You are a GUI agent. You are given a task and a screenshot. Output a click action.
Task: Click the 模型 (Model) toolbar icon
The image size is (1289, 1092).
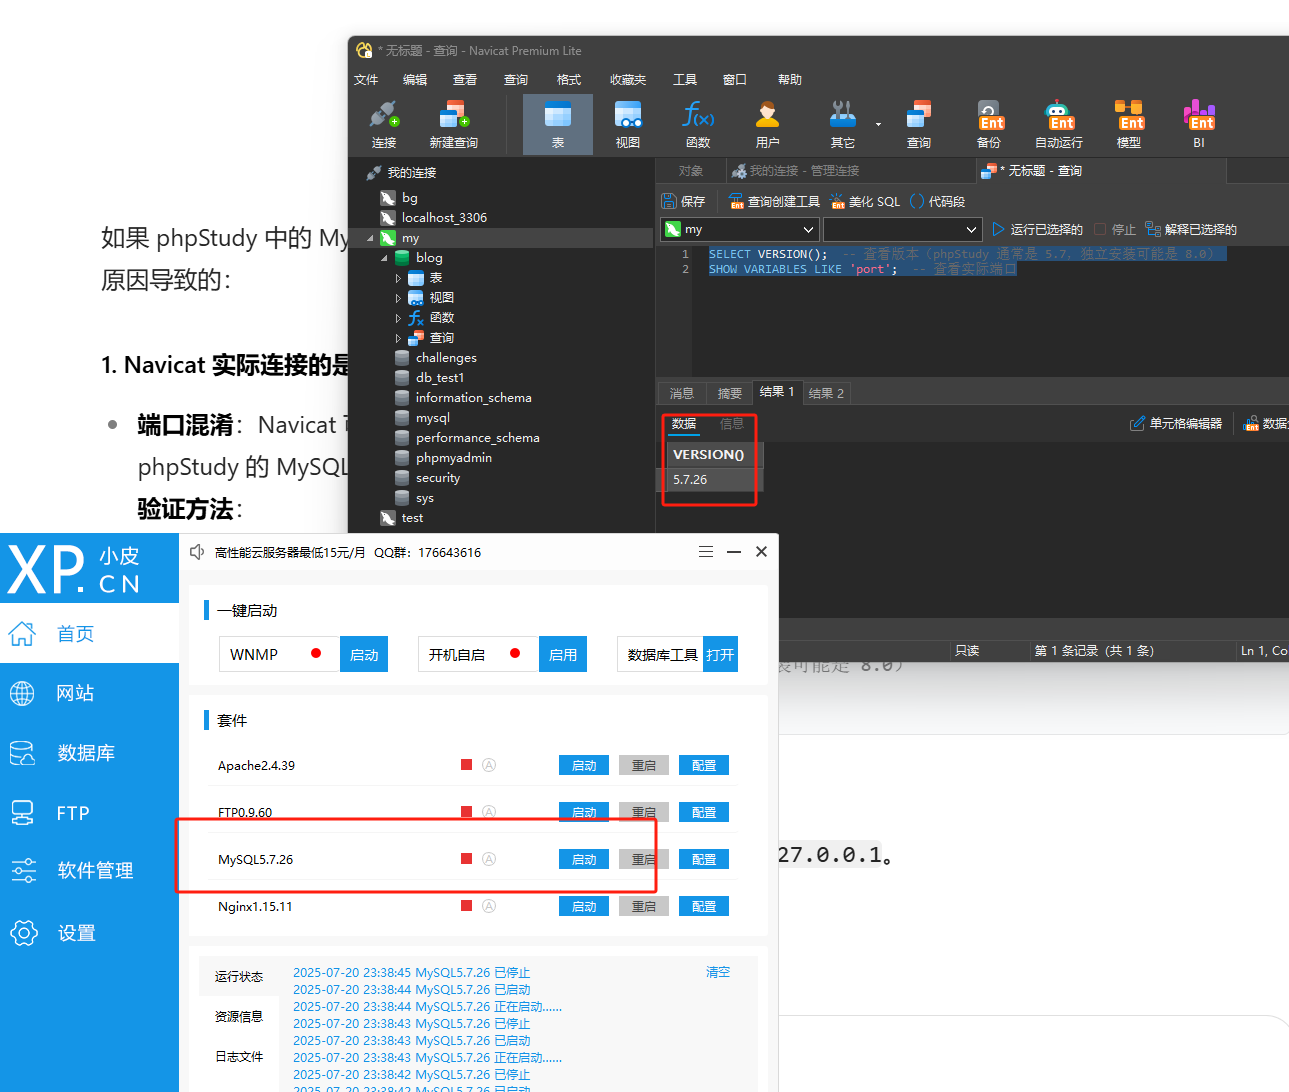(x=1129, y=124)
